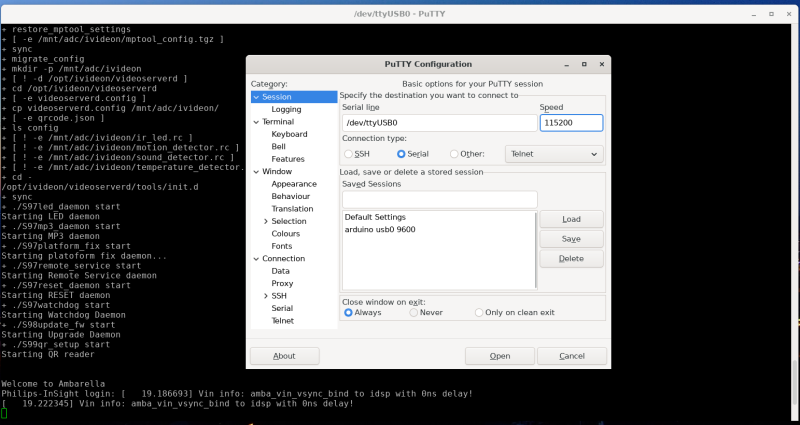Focus the Speed input field
Screen dimensions: 800x425
point(571,123)
